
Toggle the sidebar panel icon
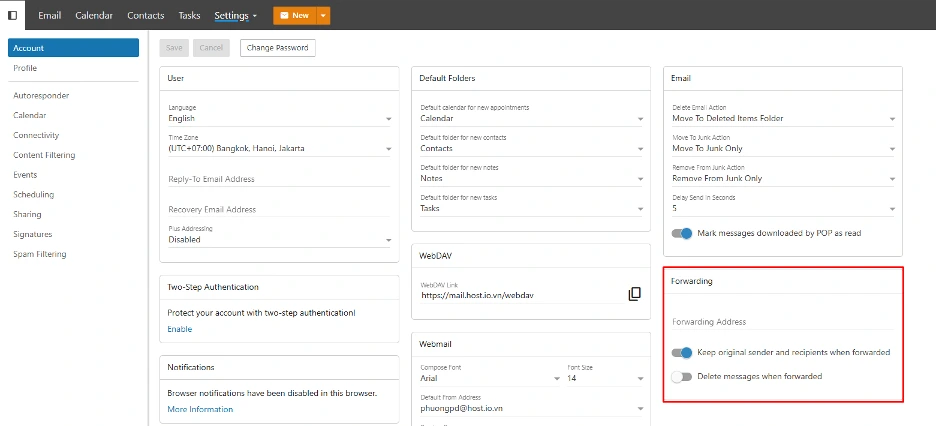[13, 16]
